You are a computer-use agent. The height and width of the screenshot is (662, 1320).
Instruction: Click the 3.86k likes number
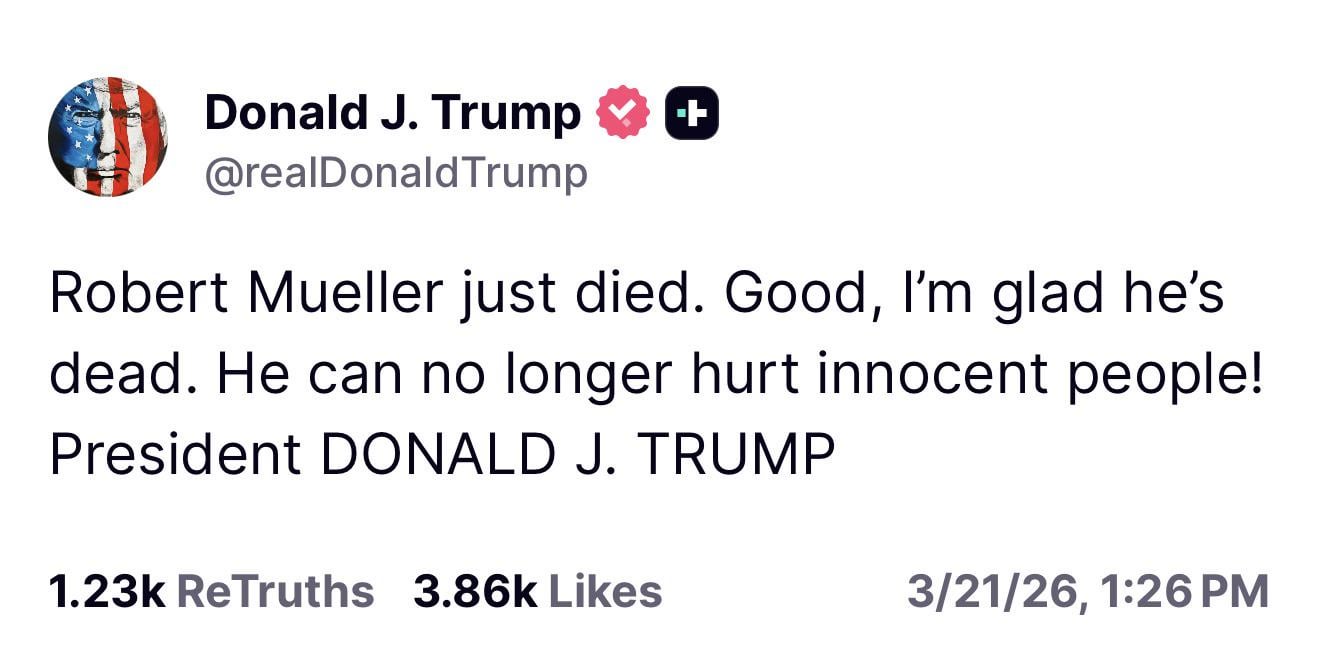pyautogui.click(x=475, y=591)
